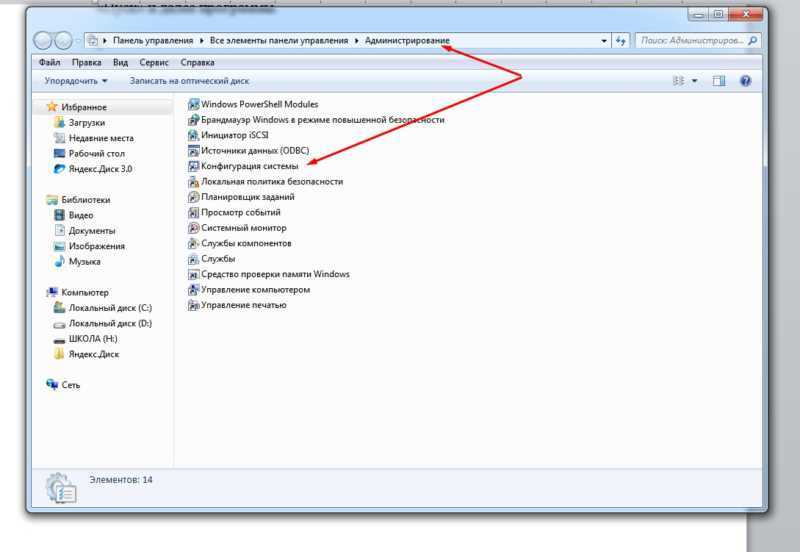Click the Службы компонентов icon

[193, 243]
